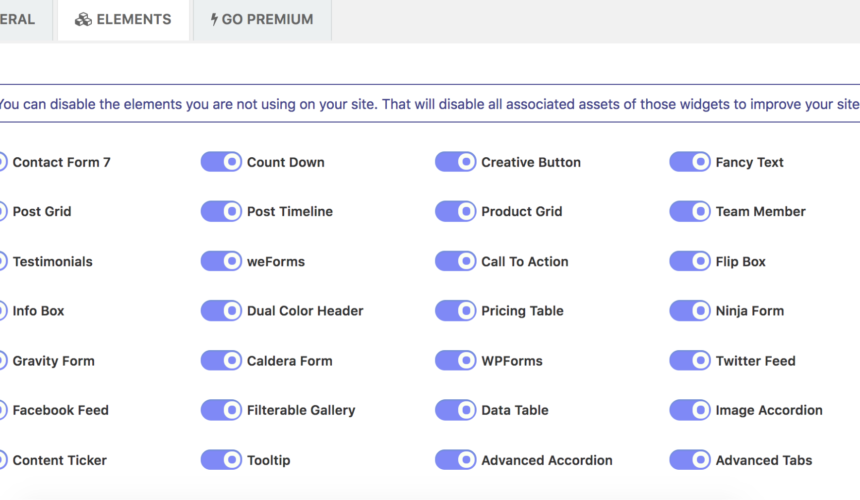Image resolution: width=860 pixels, height=500 pixels.
Task: Turn off the Call To Action switch
Action: pos(455,261)
